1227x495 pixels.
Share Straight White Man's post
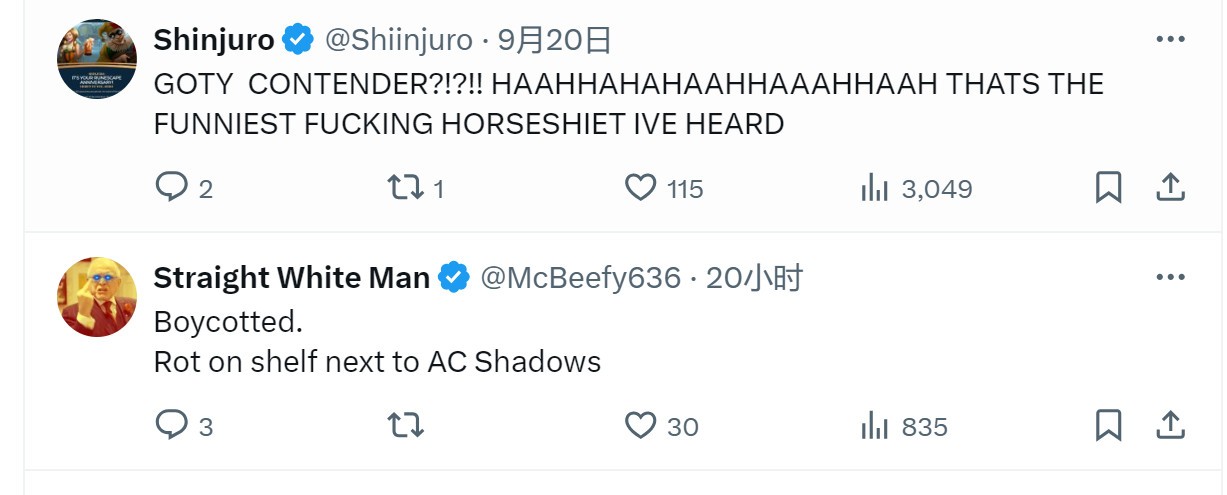pyautogui.click(x=1170, y=426)
